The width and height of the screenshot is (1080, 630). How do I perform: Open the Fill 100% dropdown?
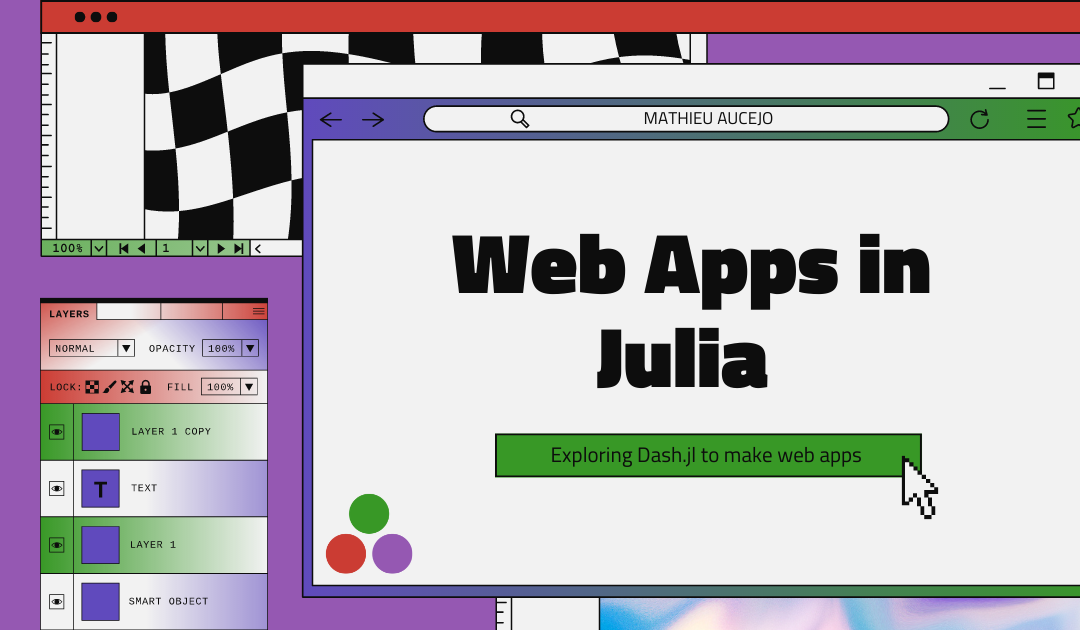(x=249, y=387)
